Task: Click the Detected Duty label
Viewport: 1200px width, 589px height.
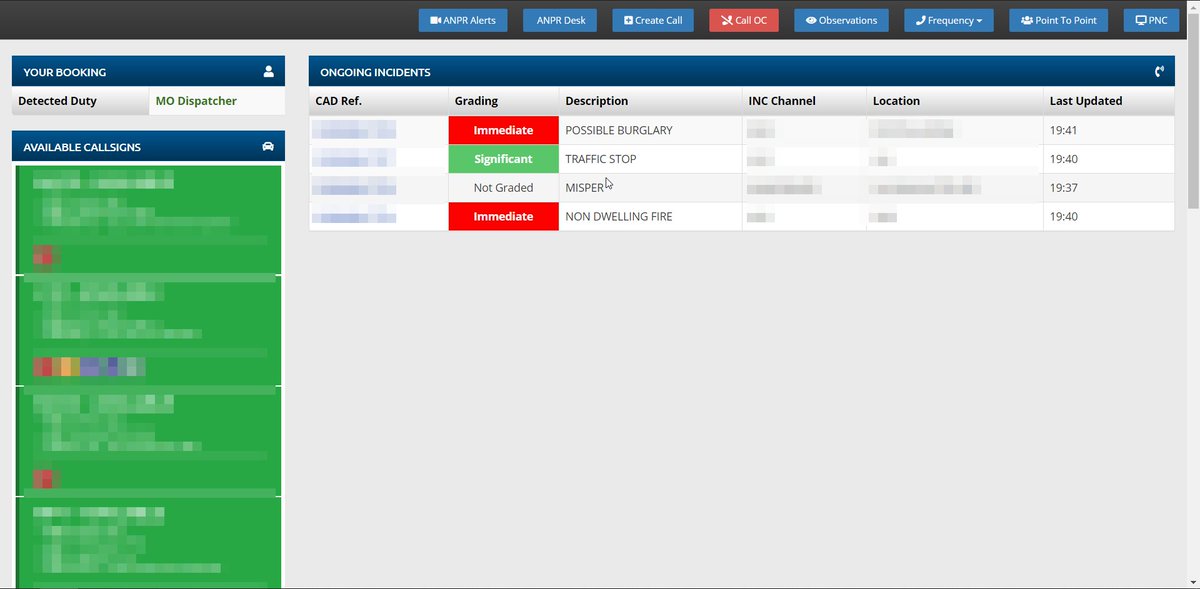Action: point(57,101)
